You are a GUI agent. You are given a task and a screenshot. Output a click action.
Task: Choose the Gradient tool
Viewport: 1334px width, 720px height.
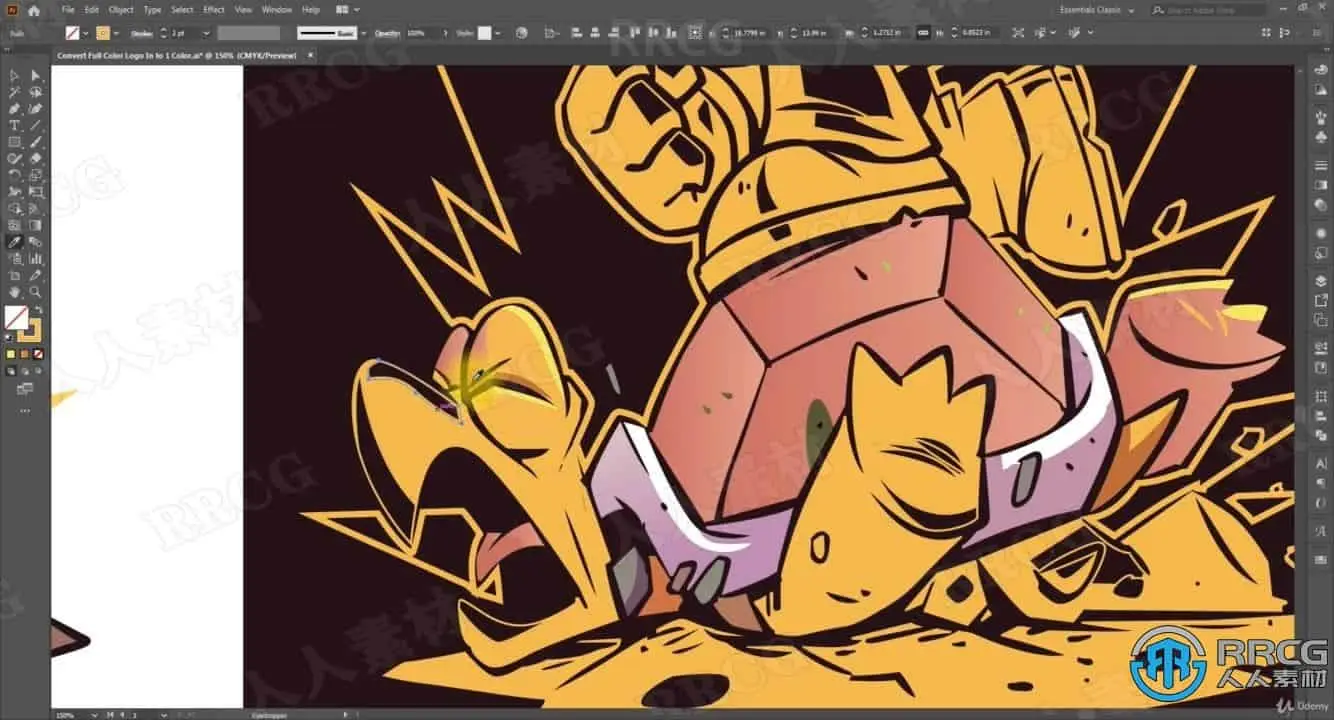point(36,225)
